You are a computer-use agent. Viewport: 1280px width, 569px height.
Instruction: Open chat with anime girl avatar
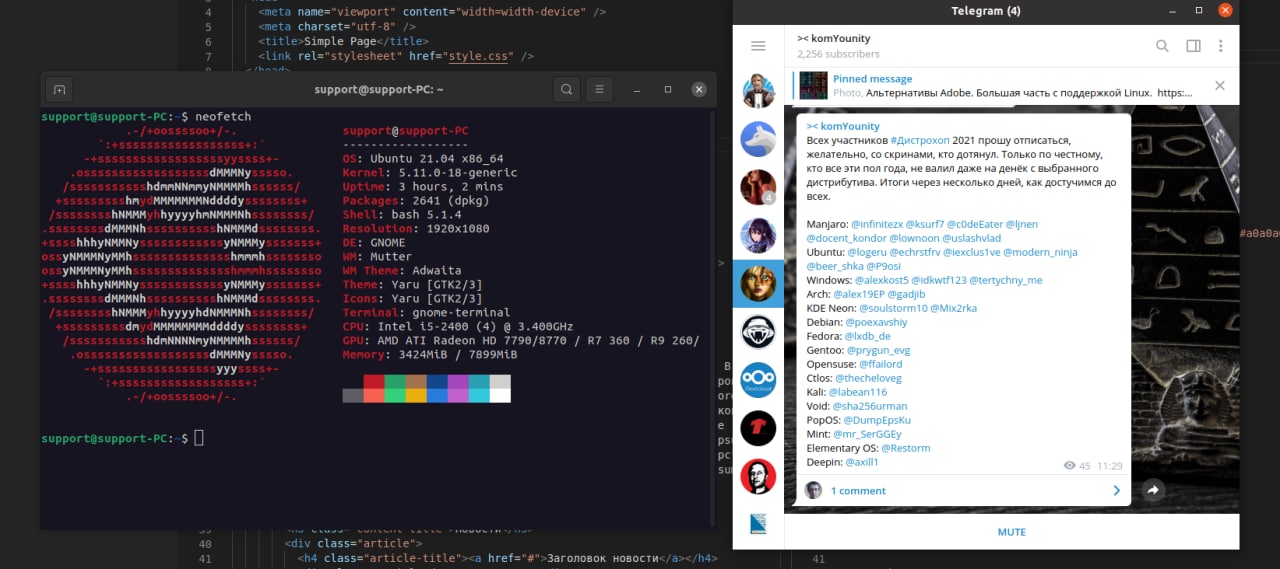[758, 235]
